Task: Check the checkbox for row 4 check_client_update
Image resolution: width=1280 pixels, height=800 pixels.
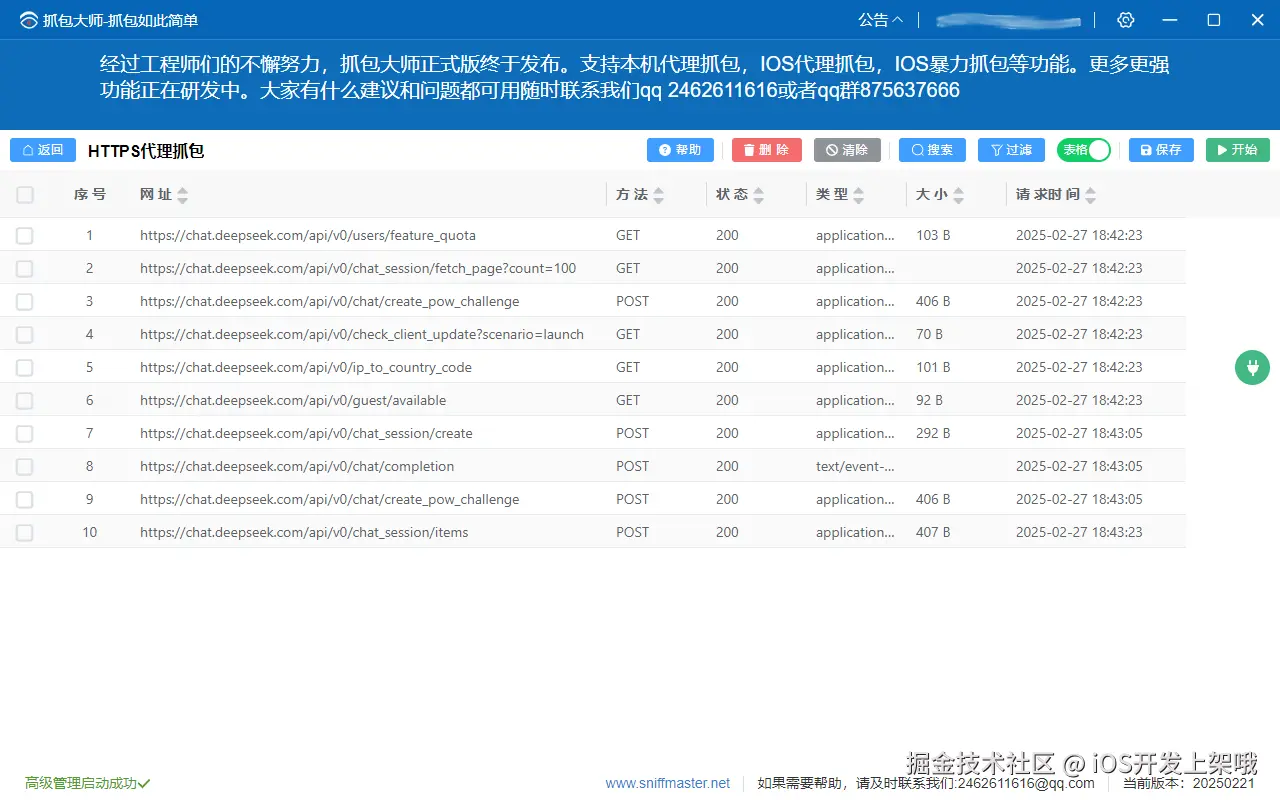Action: [x=25, y=335]
